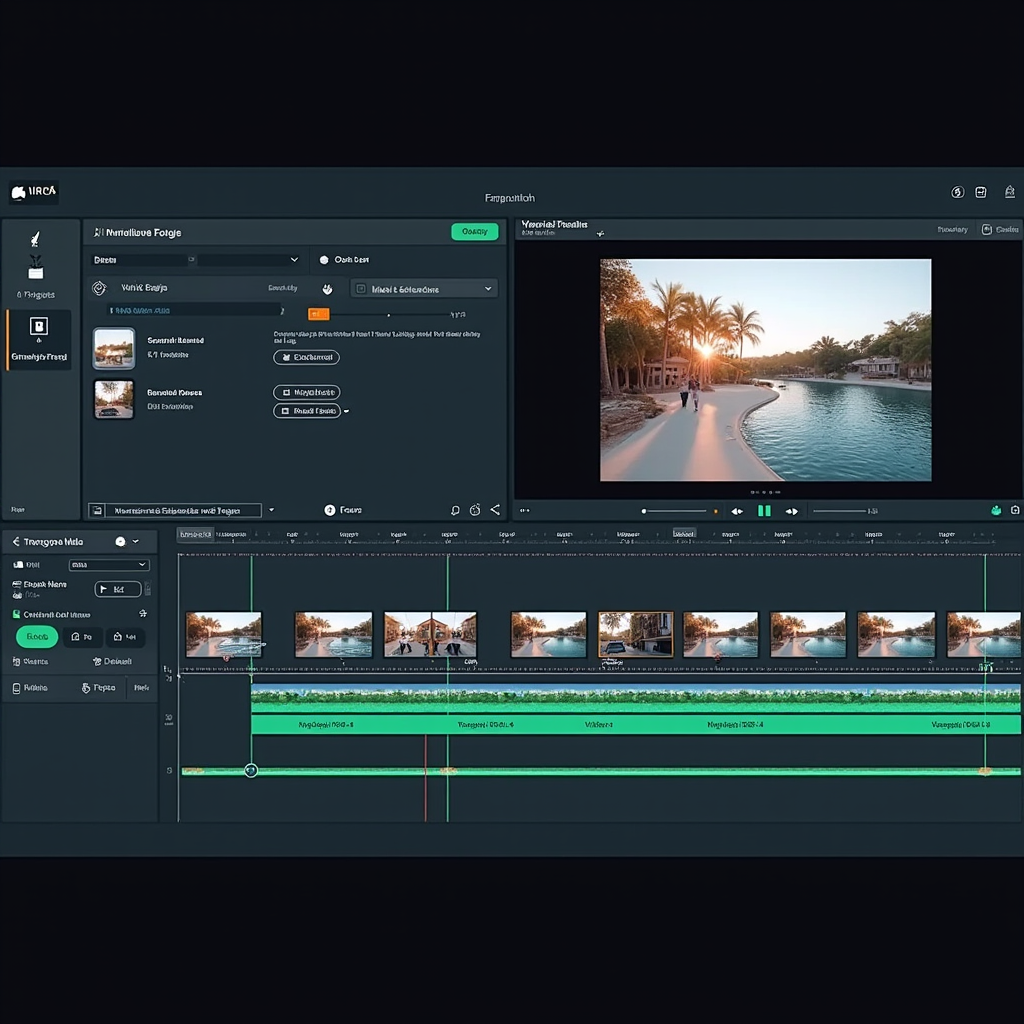Click the fast-forward icon in preview controls
This screenshot has height=1024, width=1024.
click(791, 511)
